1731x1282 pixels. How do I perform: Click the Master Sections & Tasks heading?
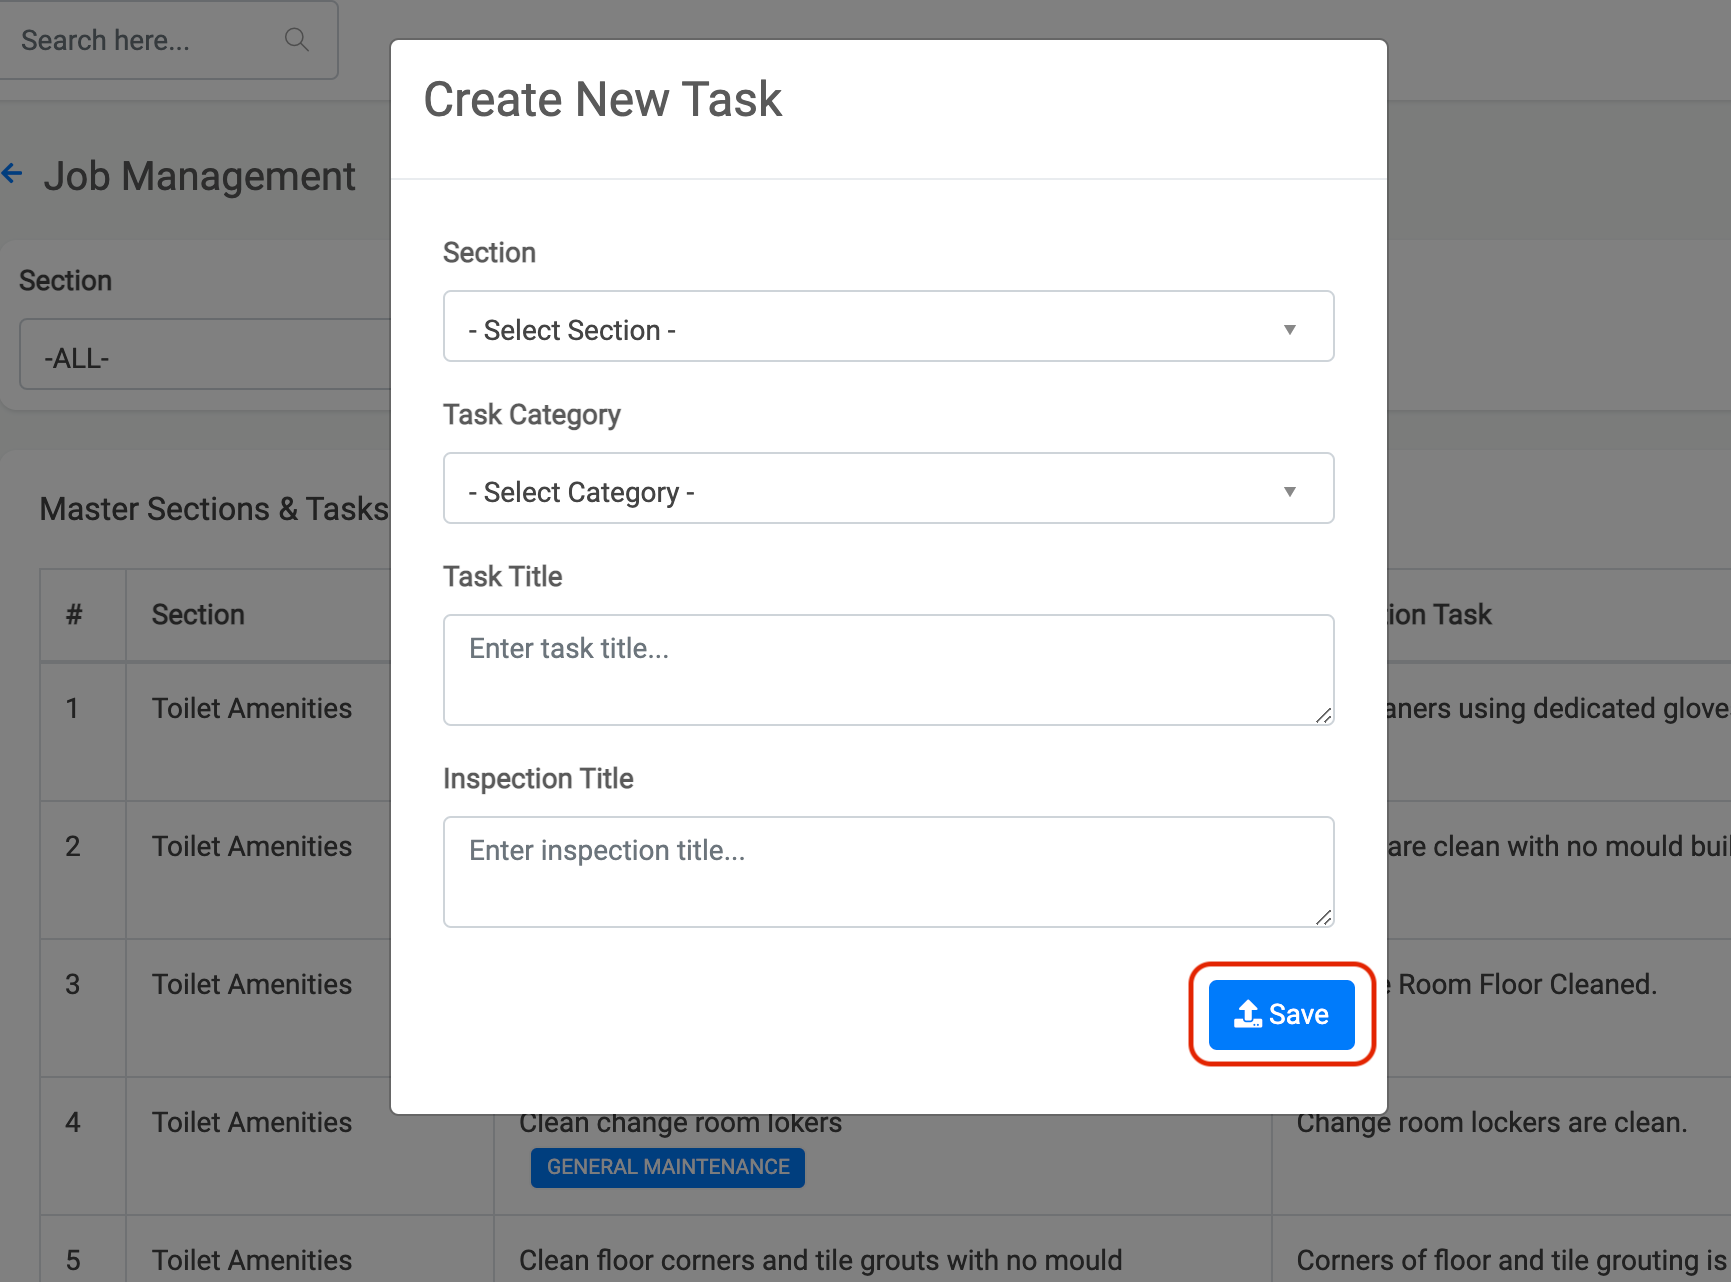point(214,509)
